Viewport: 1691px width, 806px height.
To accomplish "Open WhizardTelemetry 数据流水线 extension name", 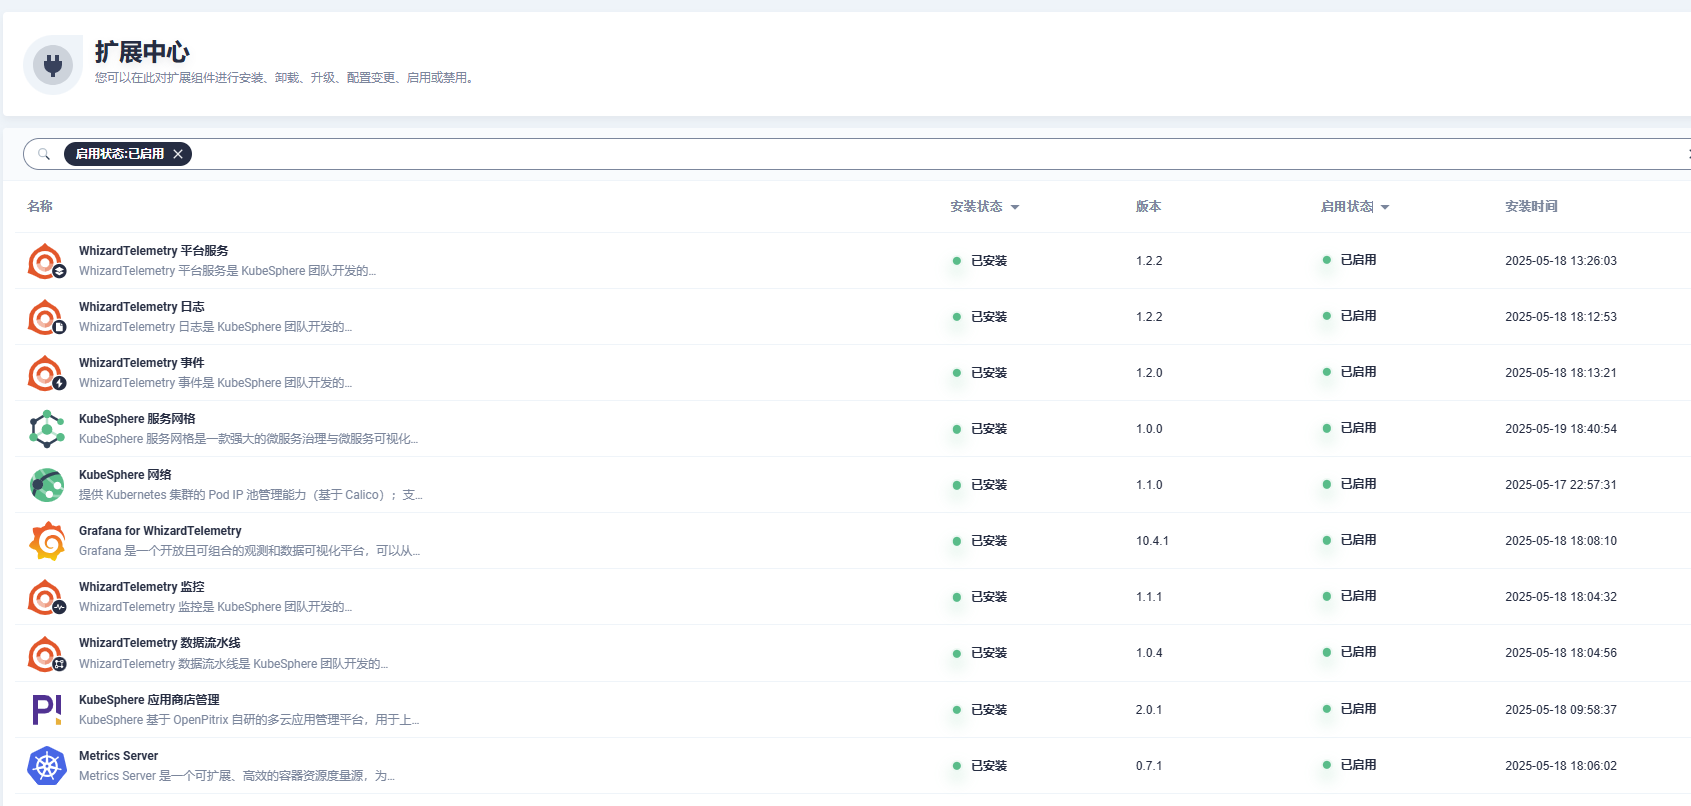I will pyautogui.click(x=160, y=643).
